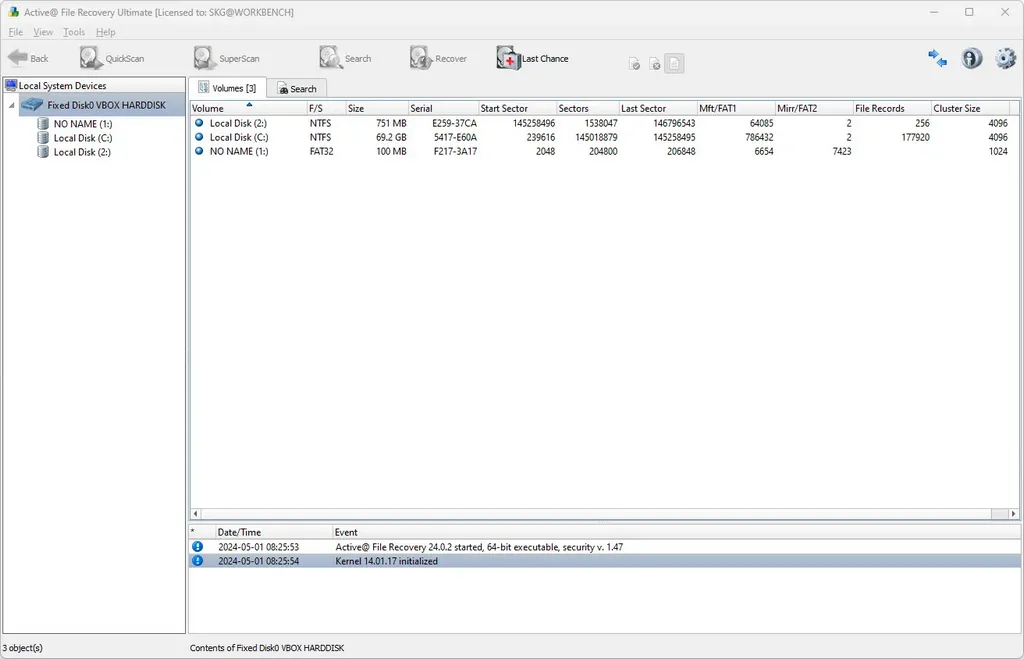
Task: Sort by the Mirr/FAT2 column header
Action: (814, 108)
